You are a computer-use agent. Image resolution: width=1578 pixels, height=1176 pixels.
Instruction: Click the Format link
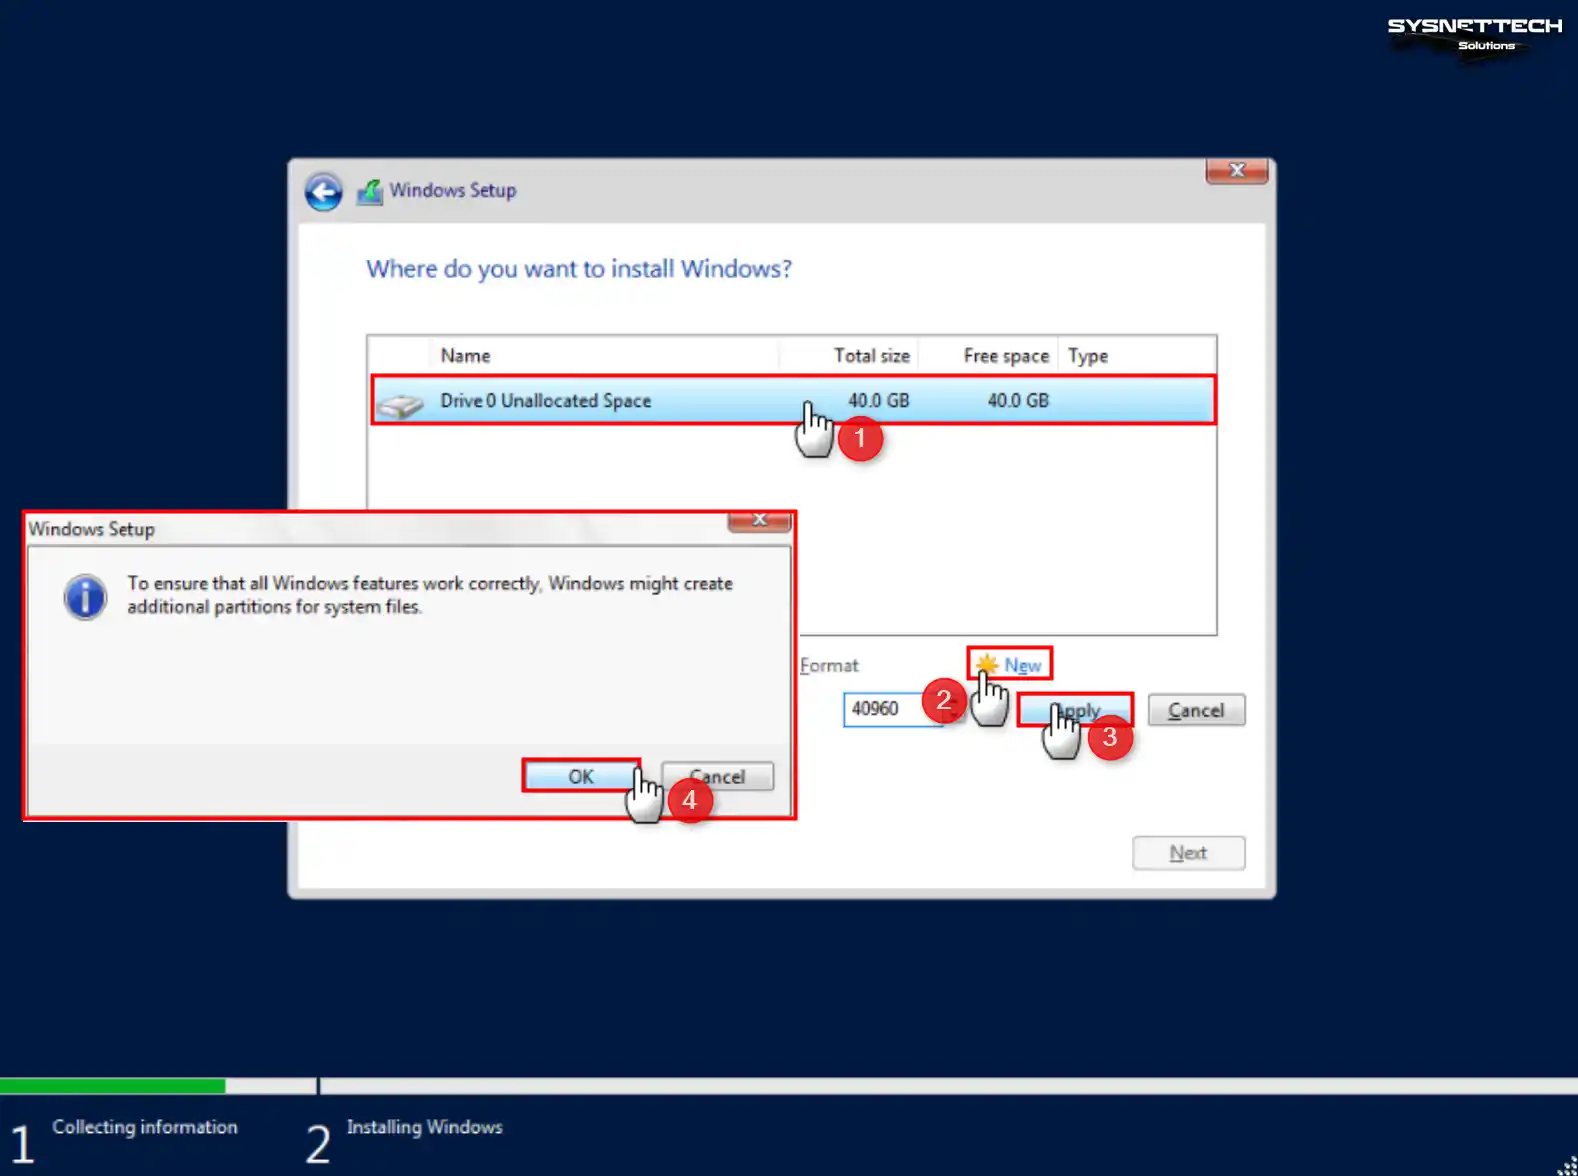pos(829,666)
